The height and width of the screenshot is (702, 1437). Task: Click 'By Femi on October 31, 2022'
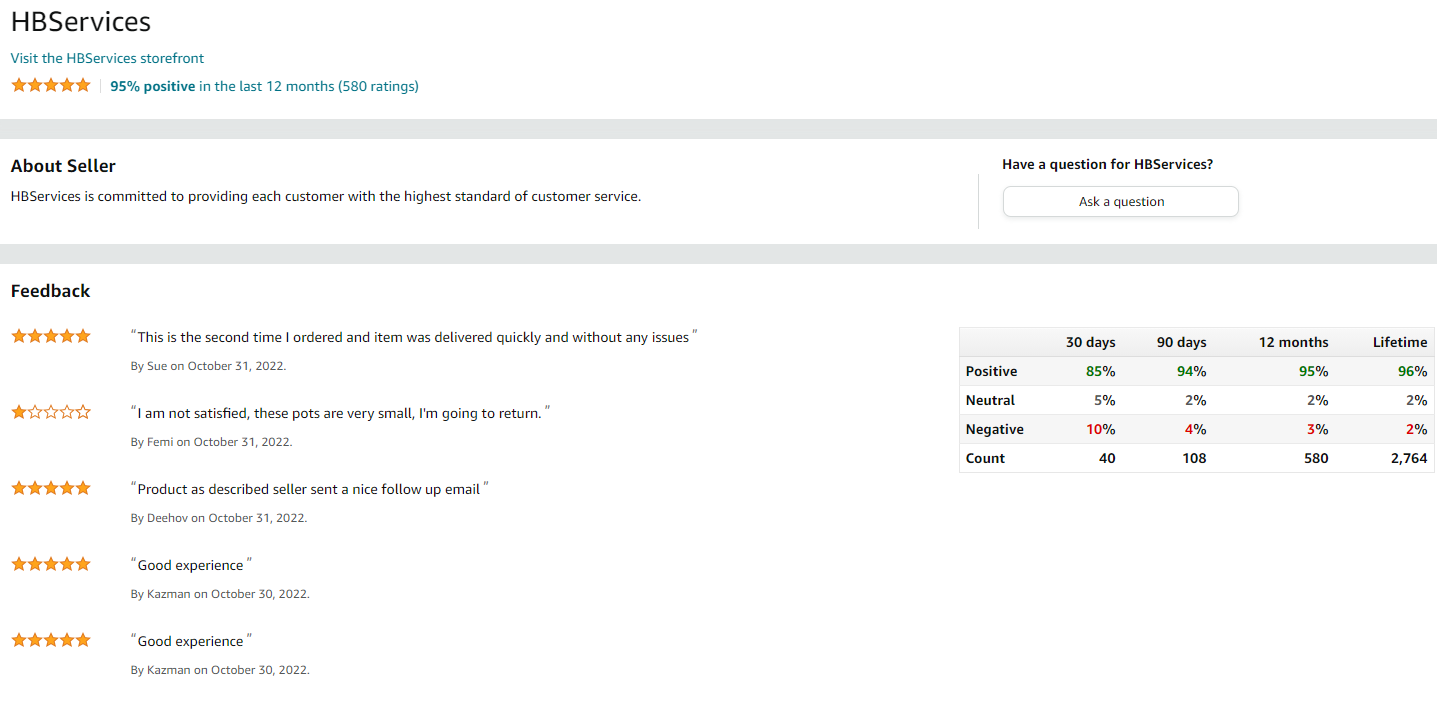point(211,442)
